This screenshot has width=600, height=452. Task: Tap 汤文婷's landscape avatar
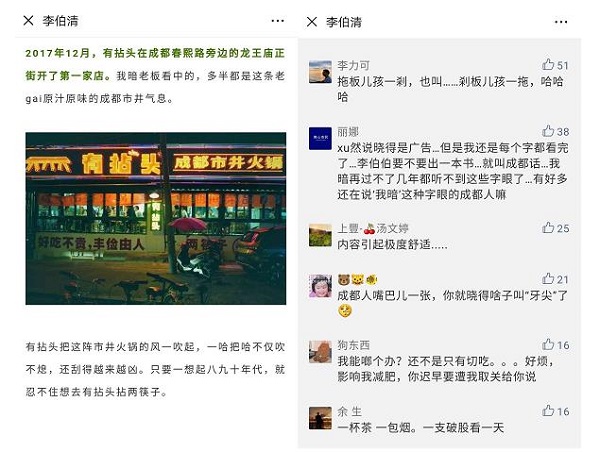[x=320, y=235]
